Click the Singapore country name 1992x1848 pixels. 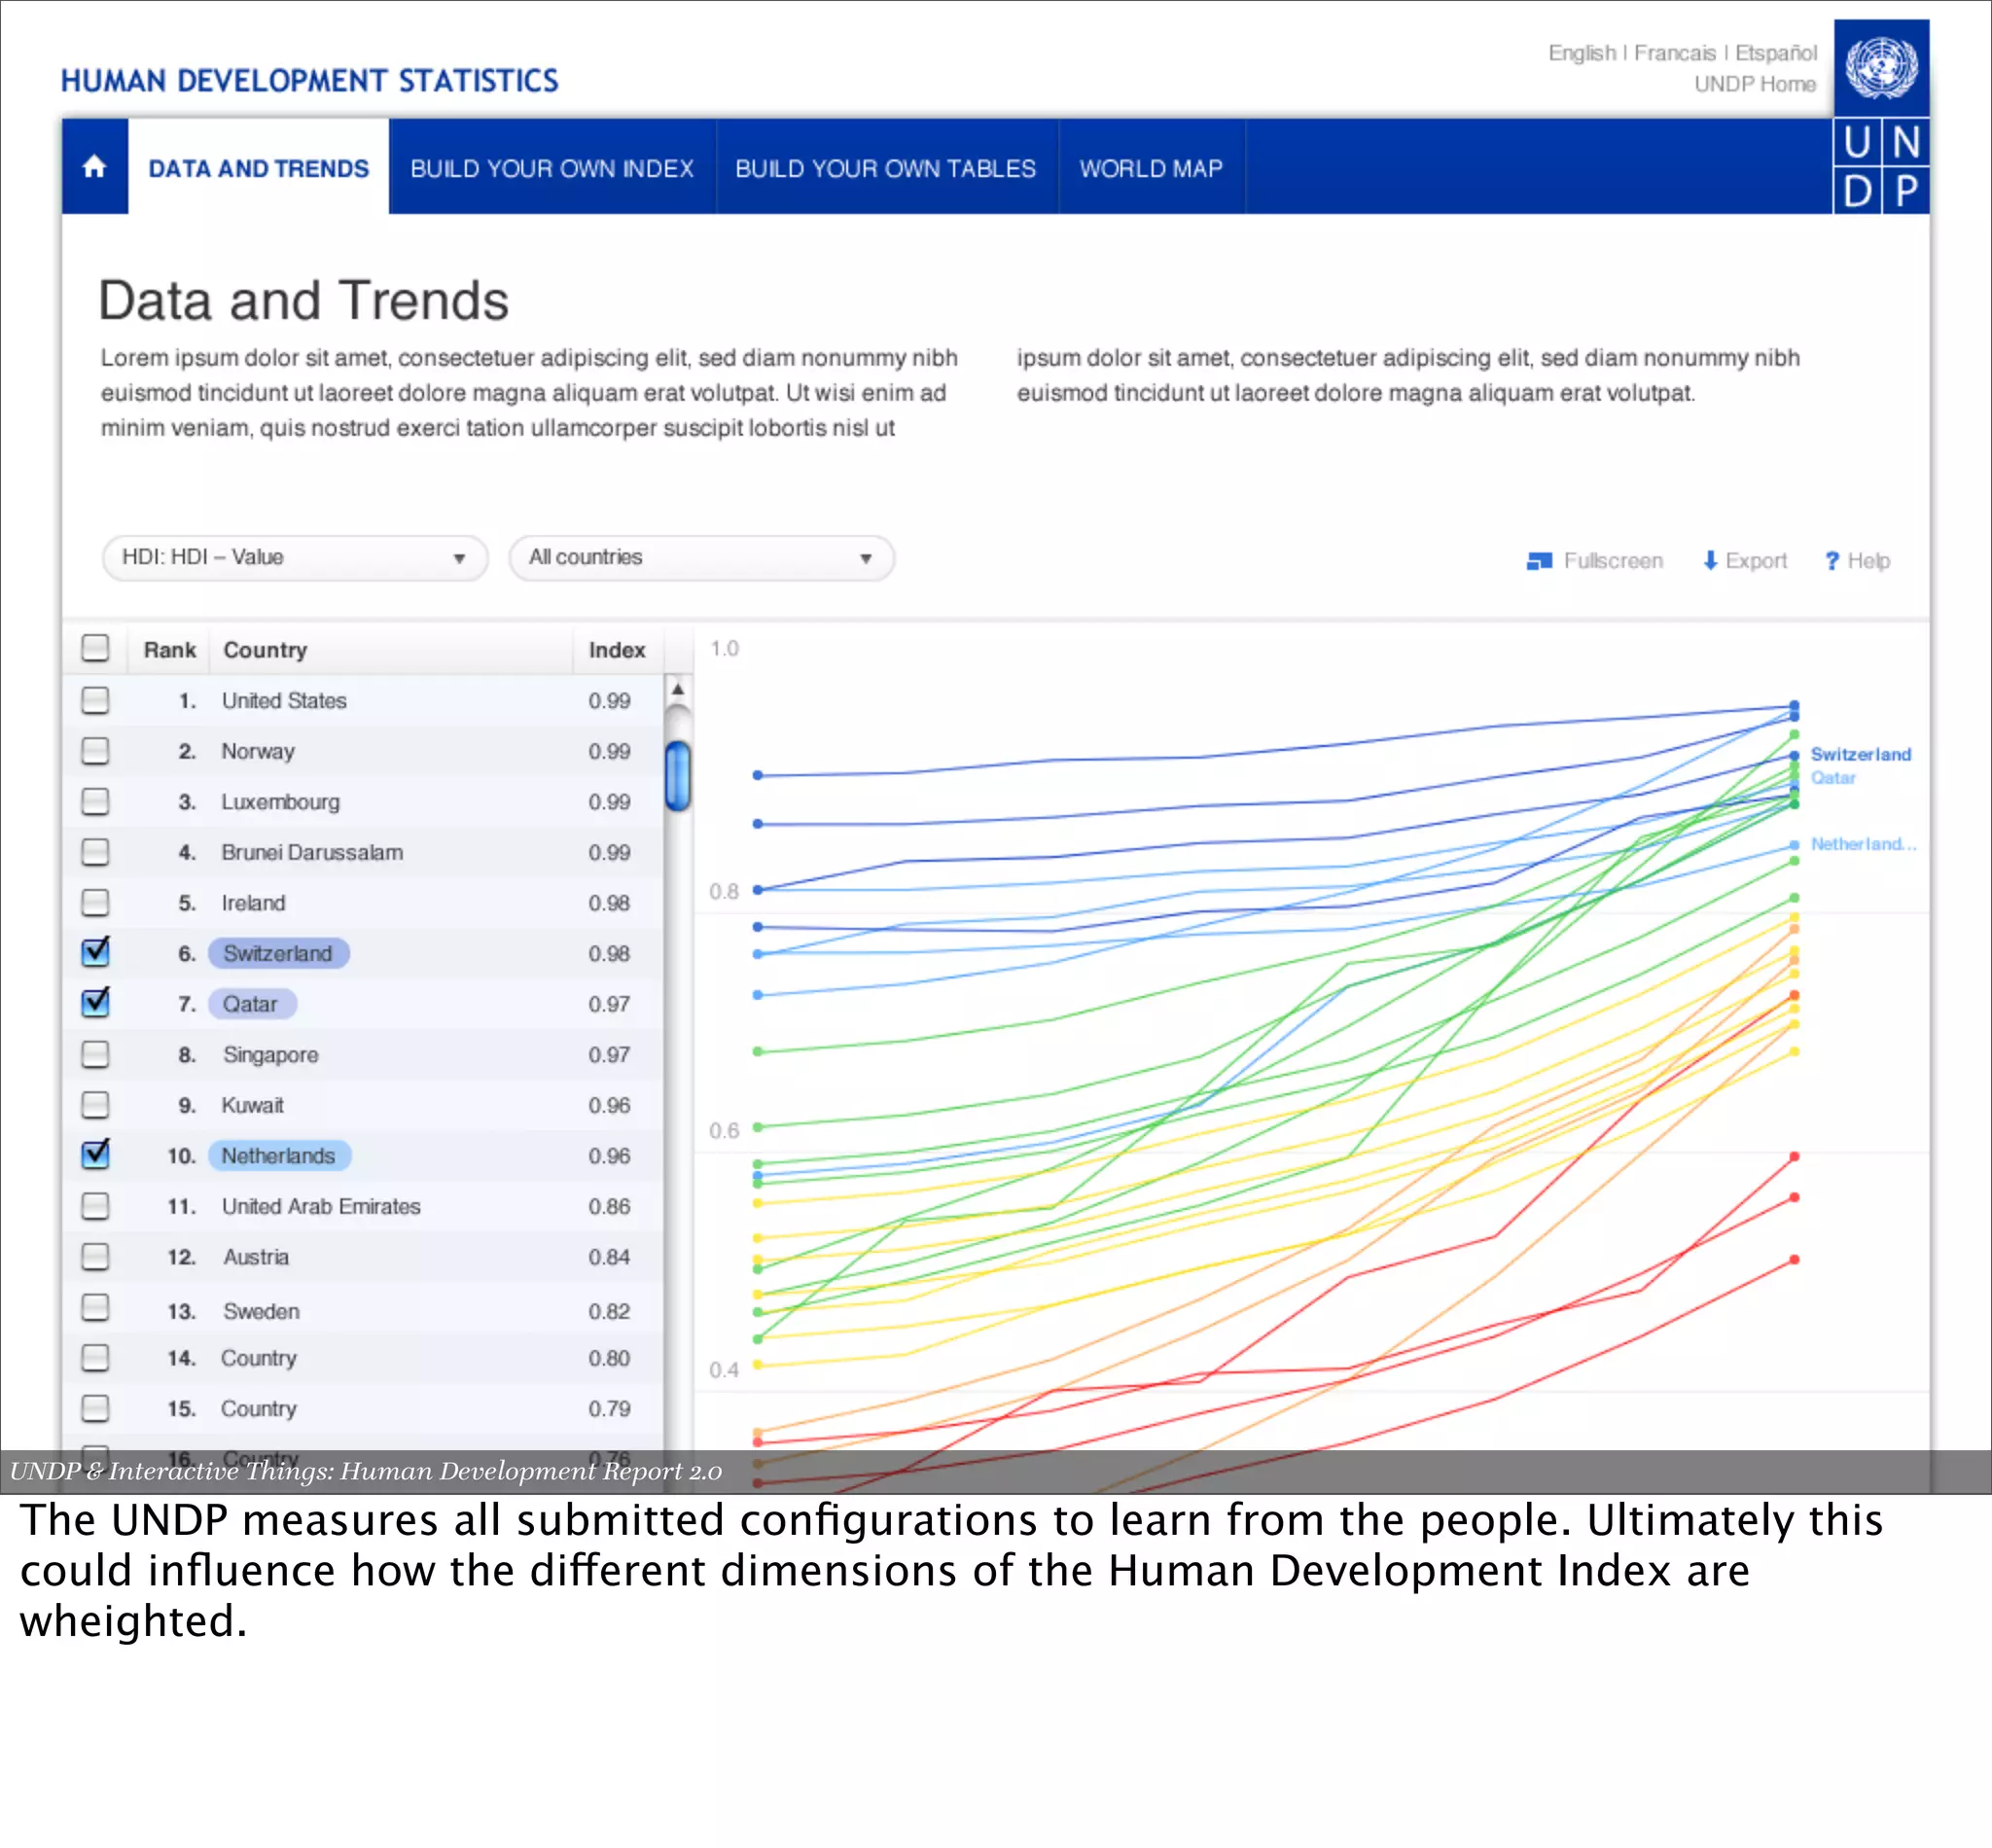[270, 1055]
